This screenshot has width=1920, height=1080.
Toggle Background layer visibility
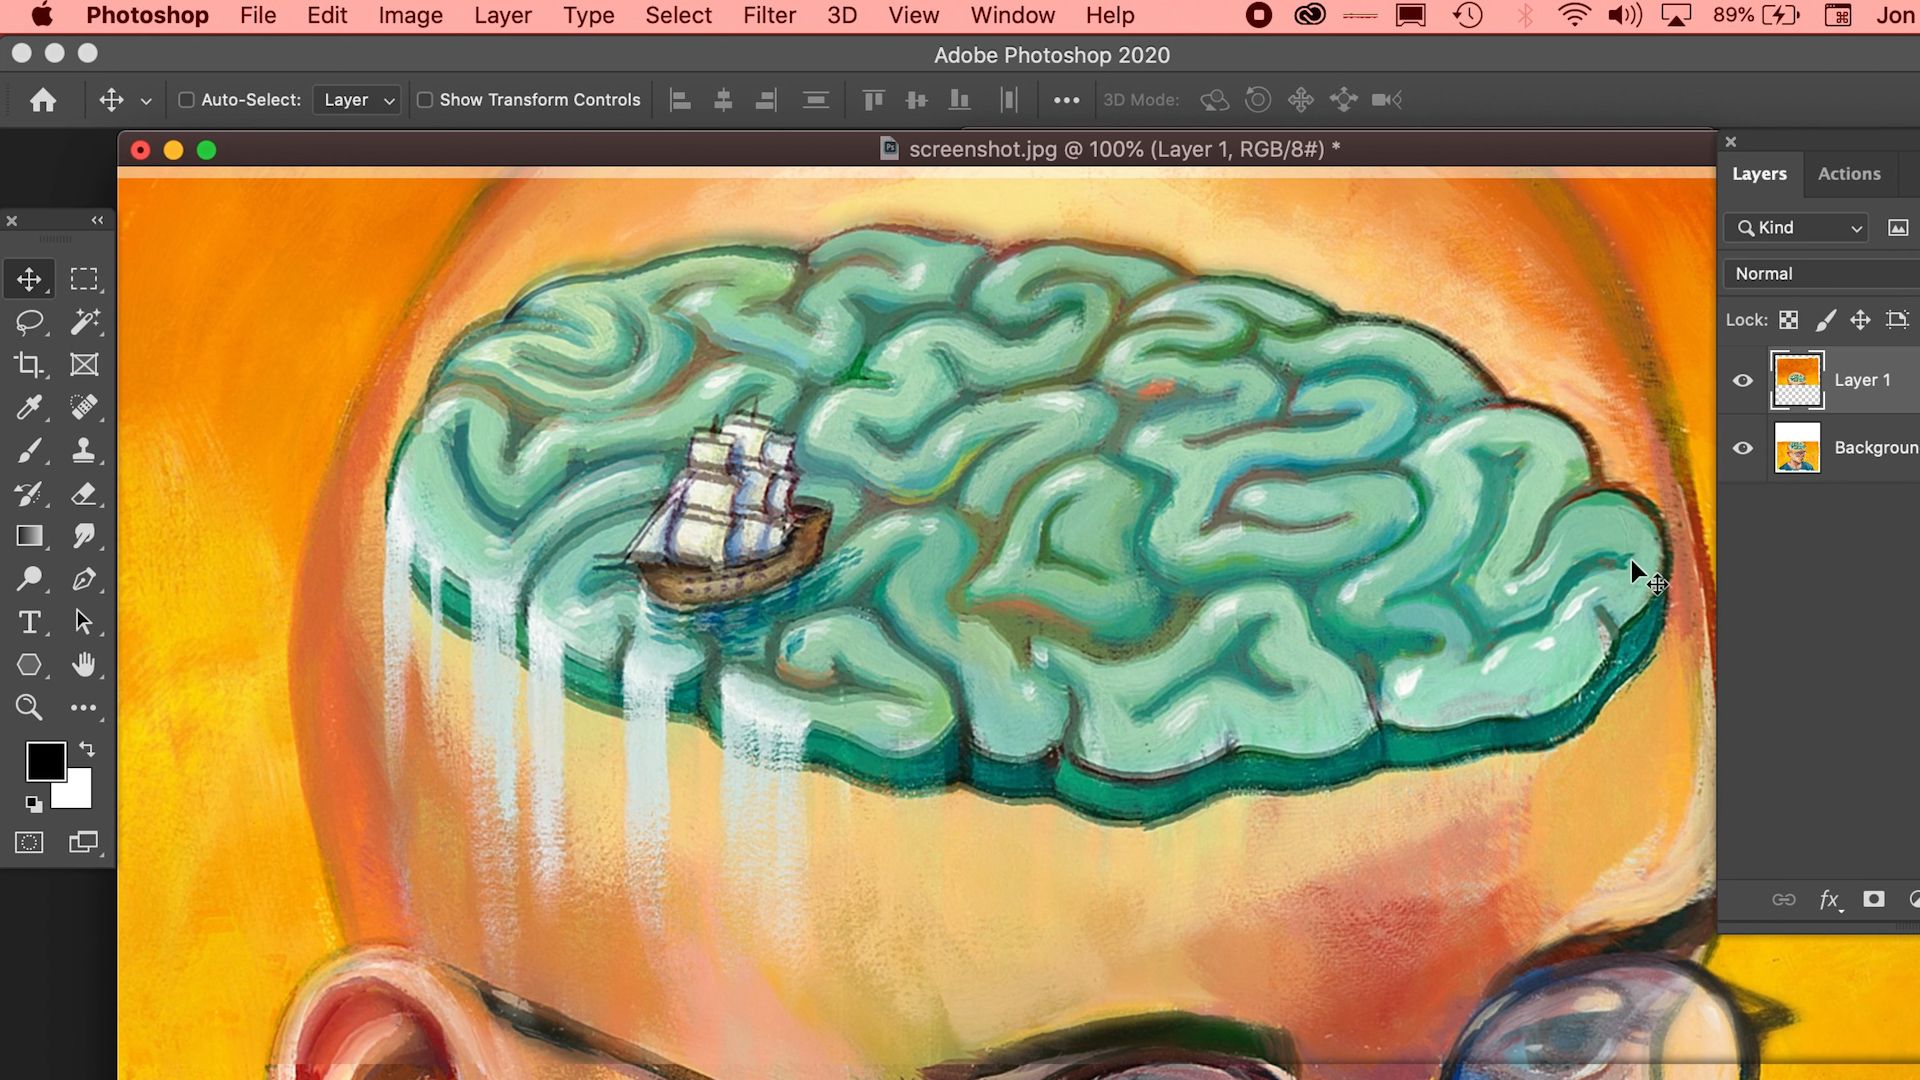(1743, 448)
